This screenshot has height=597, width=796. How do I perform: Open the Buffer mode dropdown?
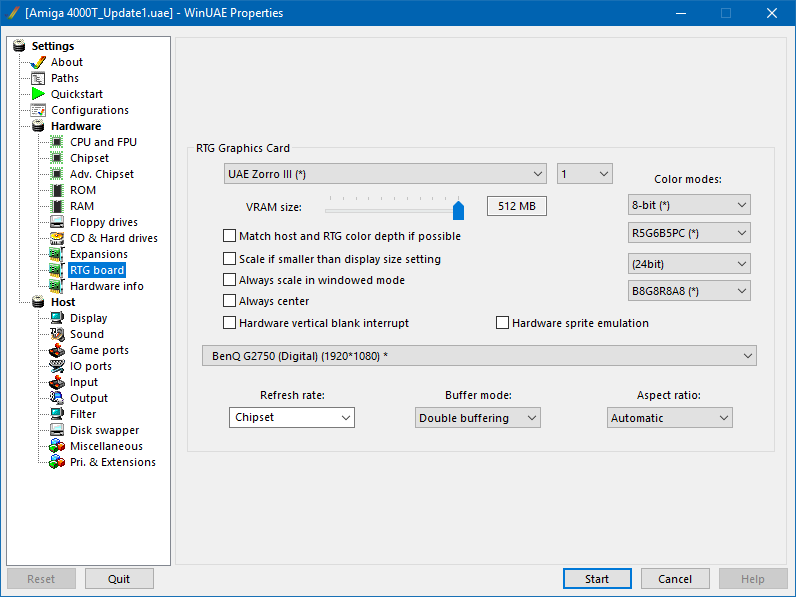click(x=478, y=418)
